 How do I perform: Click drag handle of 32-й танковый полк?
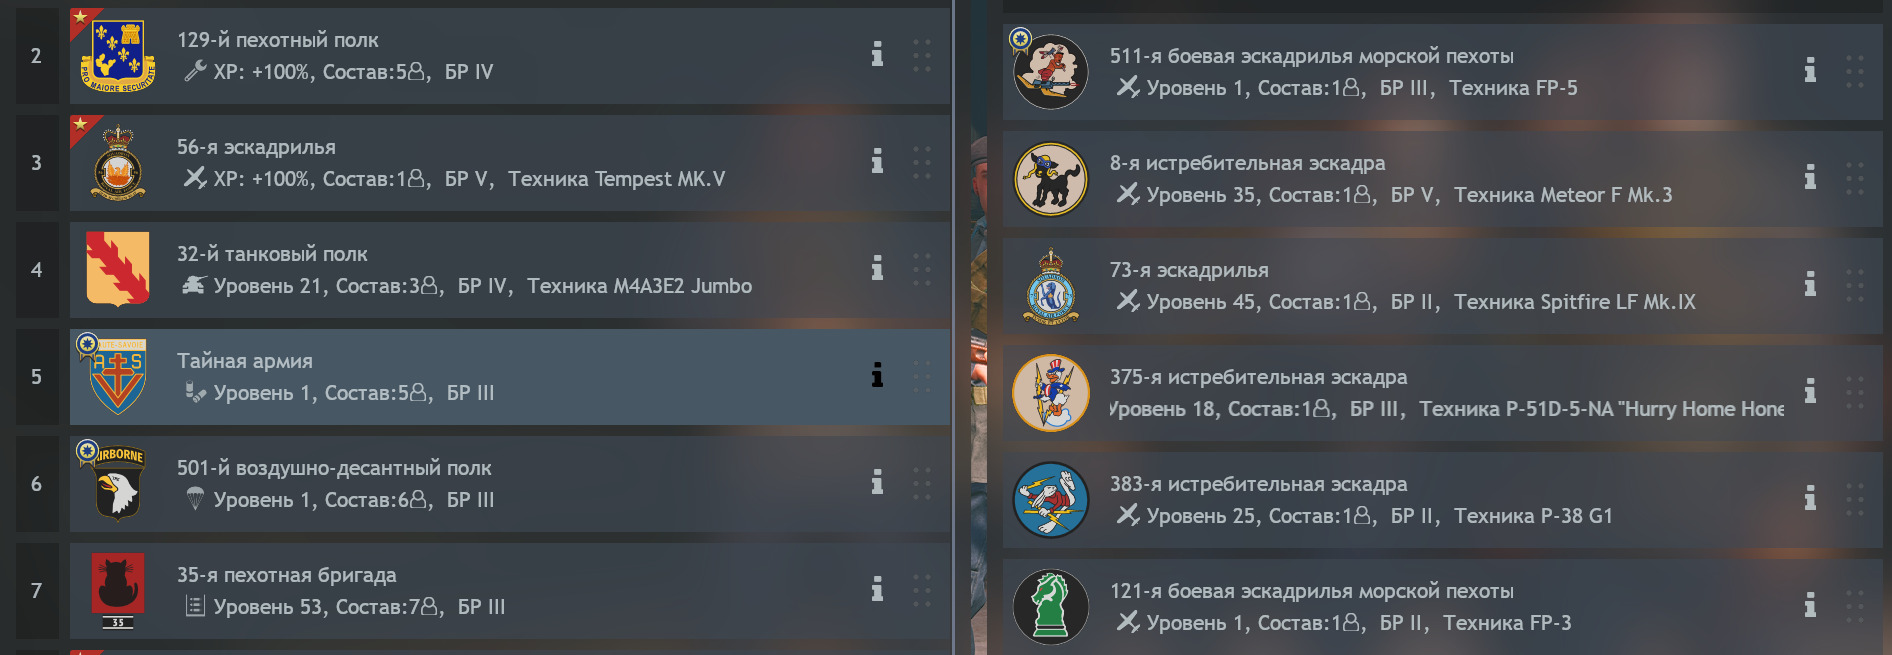point(921,269)
